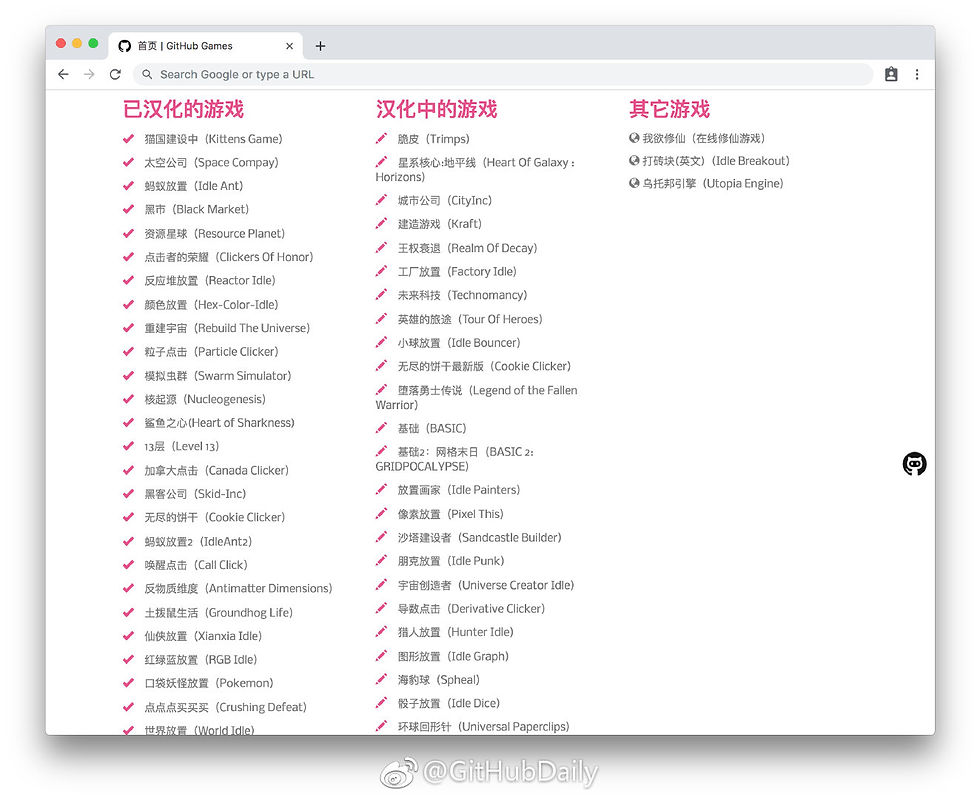Open the Derivative Clicker link
This screenshot has width=980, height=799.
tap(471, 608)
